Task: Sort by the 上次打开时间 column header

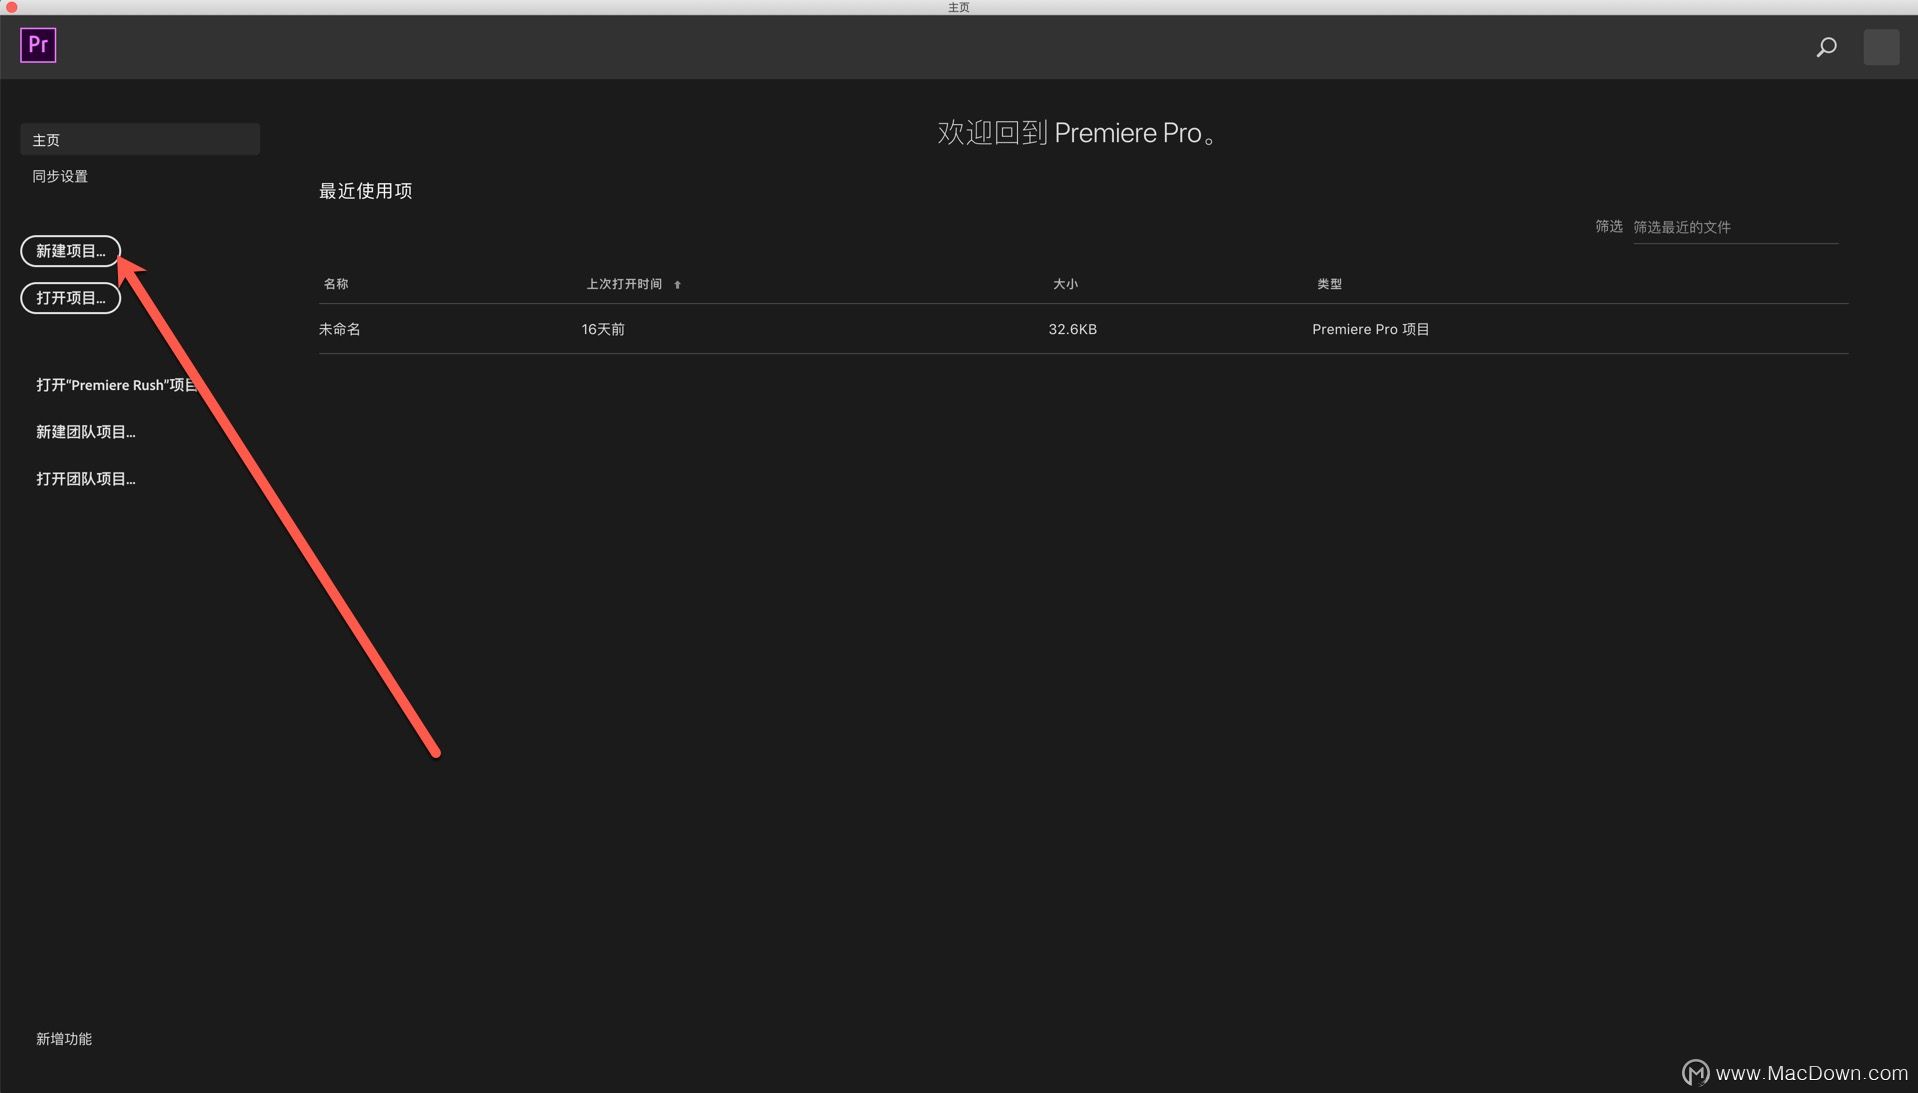Action: 624,284
